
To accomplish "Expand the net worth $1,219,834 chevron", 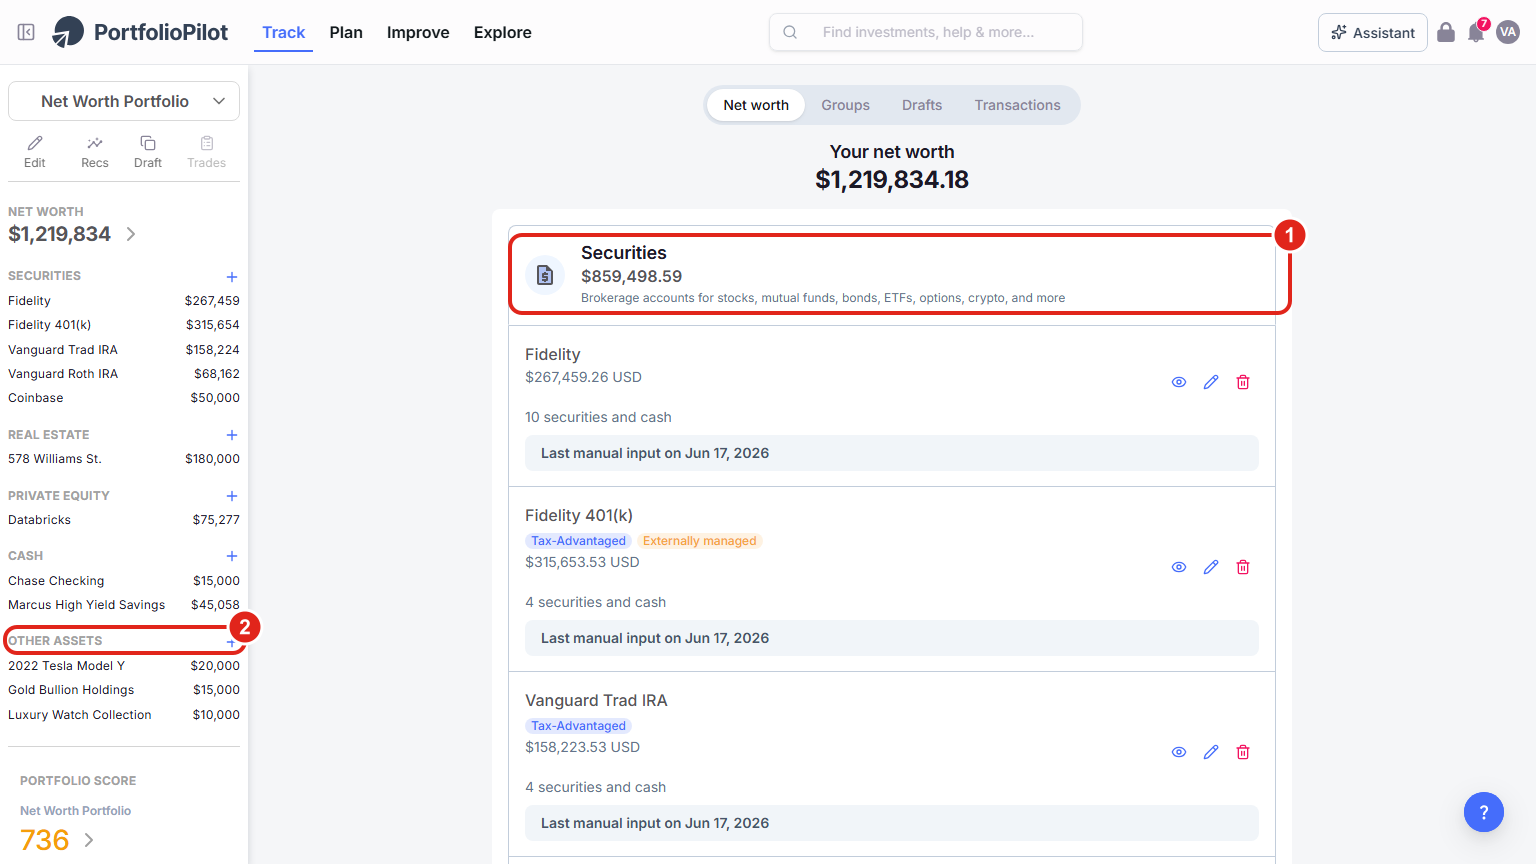I will 131,234.
